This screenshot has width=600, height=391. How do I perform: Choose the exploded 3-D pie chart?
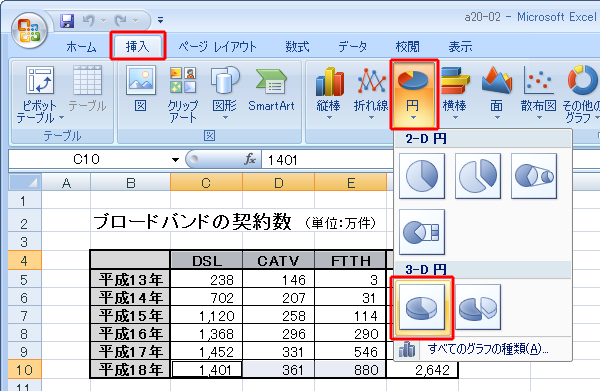coord(478,307)
